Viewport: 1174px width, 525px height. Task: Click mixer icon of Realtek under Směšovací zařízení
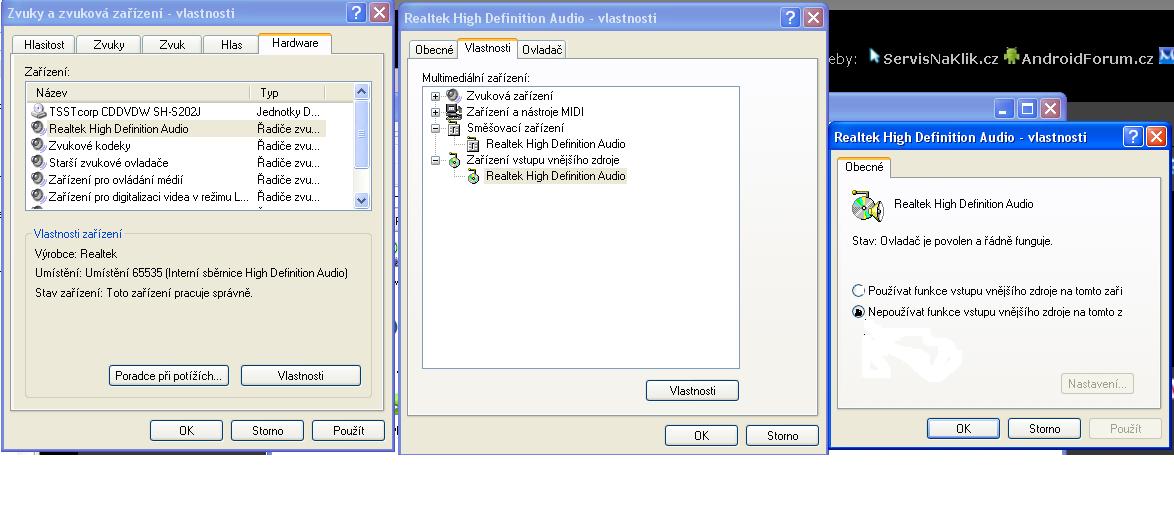pyautogui.click(x=473, y=144)
